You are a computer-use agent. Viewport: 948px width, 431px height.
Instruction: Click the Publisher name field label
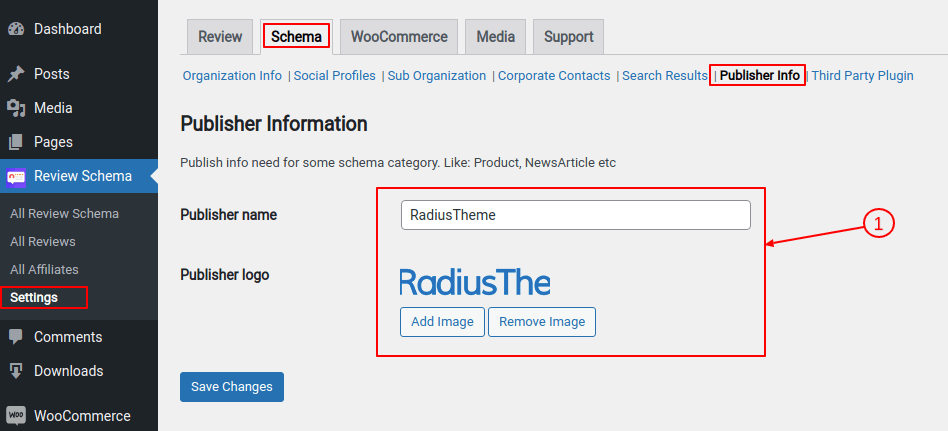pos(229,215)
